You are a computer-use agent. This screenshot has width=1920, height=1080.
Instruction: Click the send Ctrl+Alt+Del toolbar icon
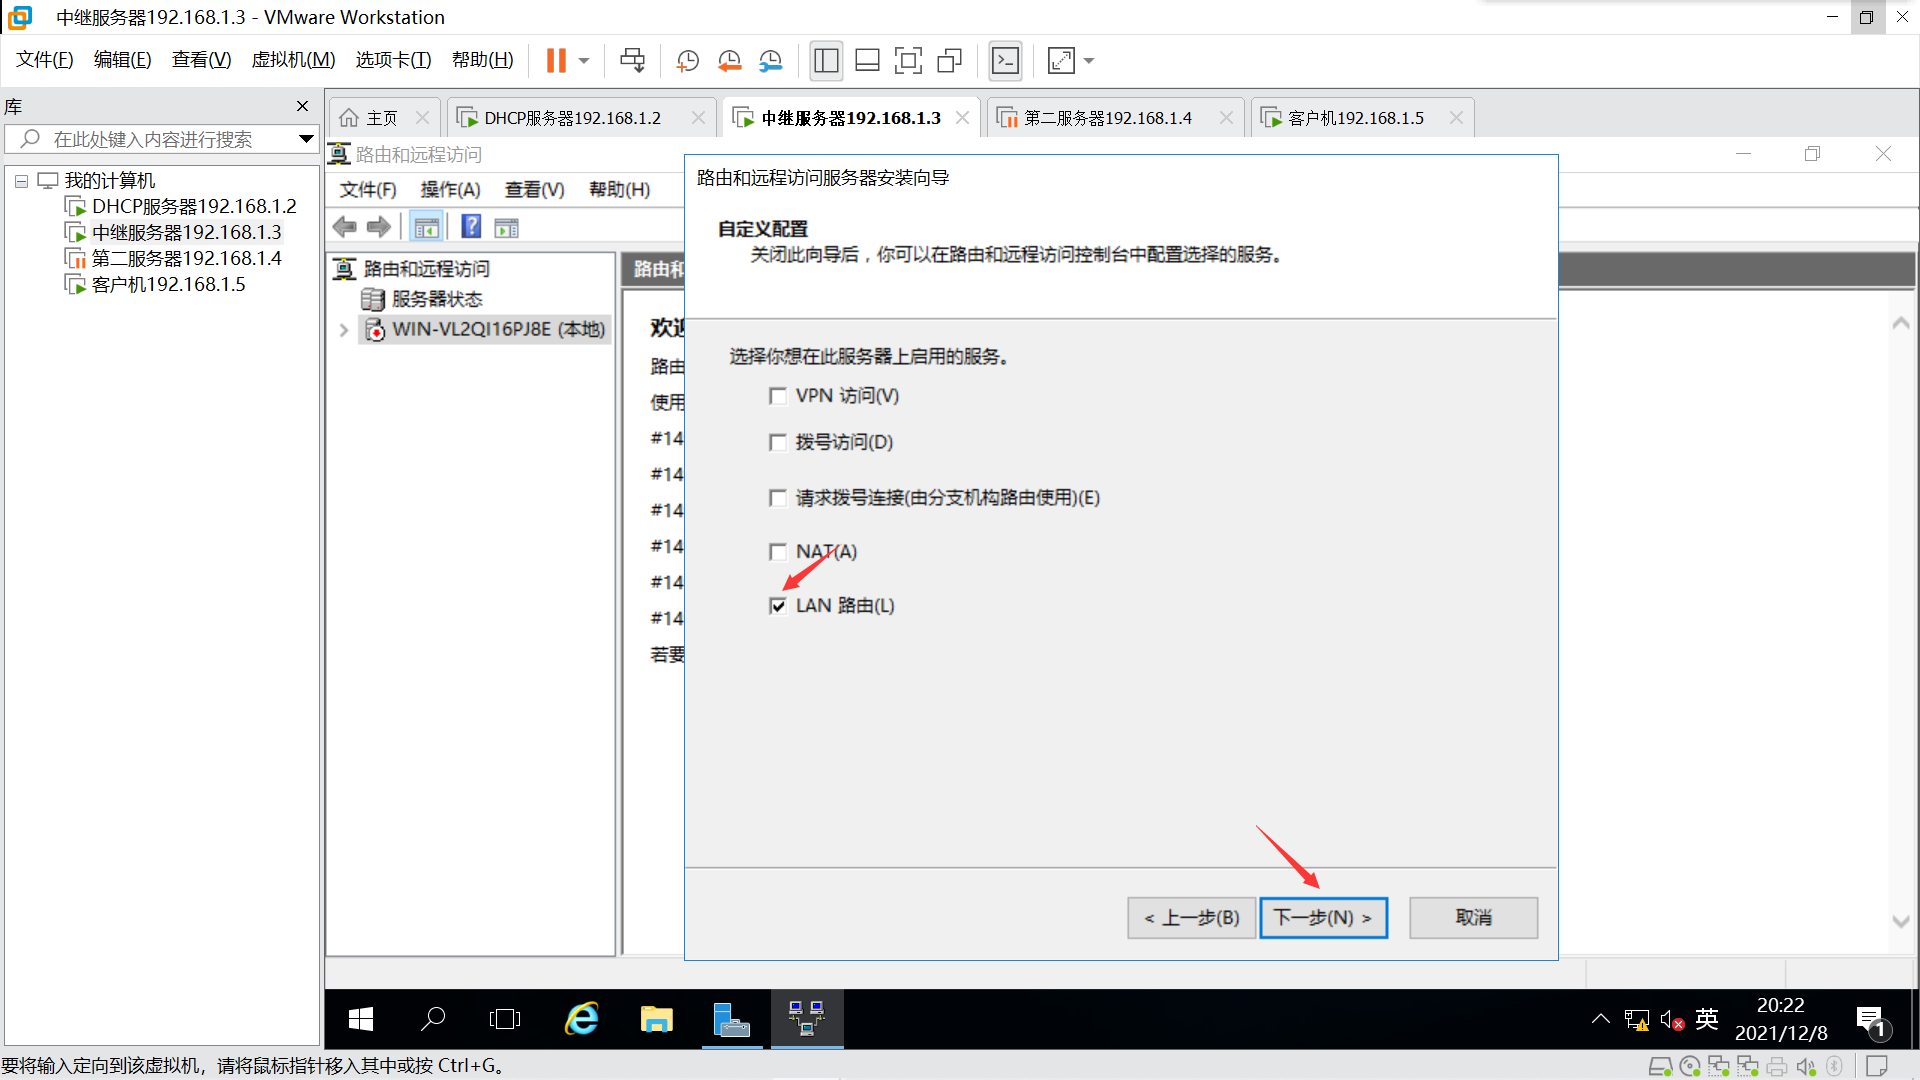pos(632,61)
